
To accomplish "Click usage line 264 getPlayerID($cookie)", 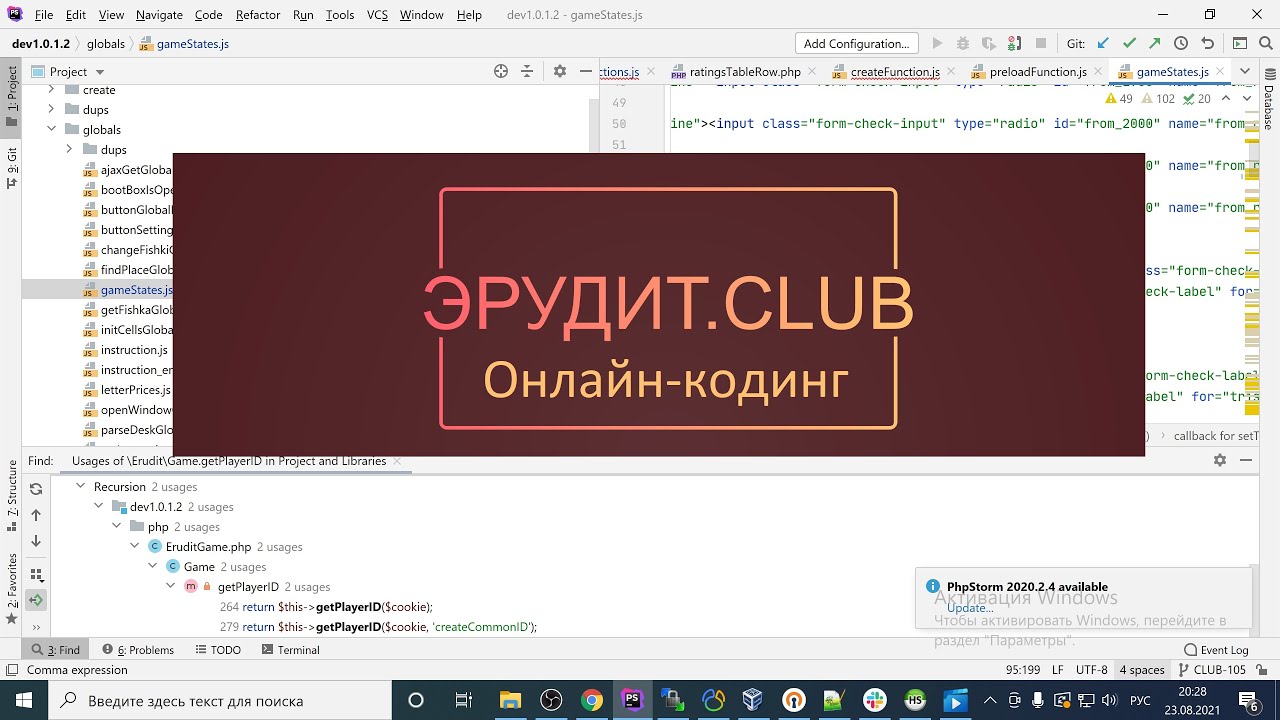I will tap(326, 607).
